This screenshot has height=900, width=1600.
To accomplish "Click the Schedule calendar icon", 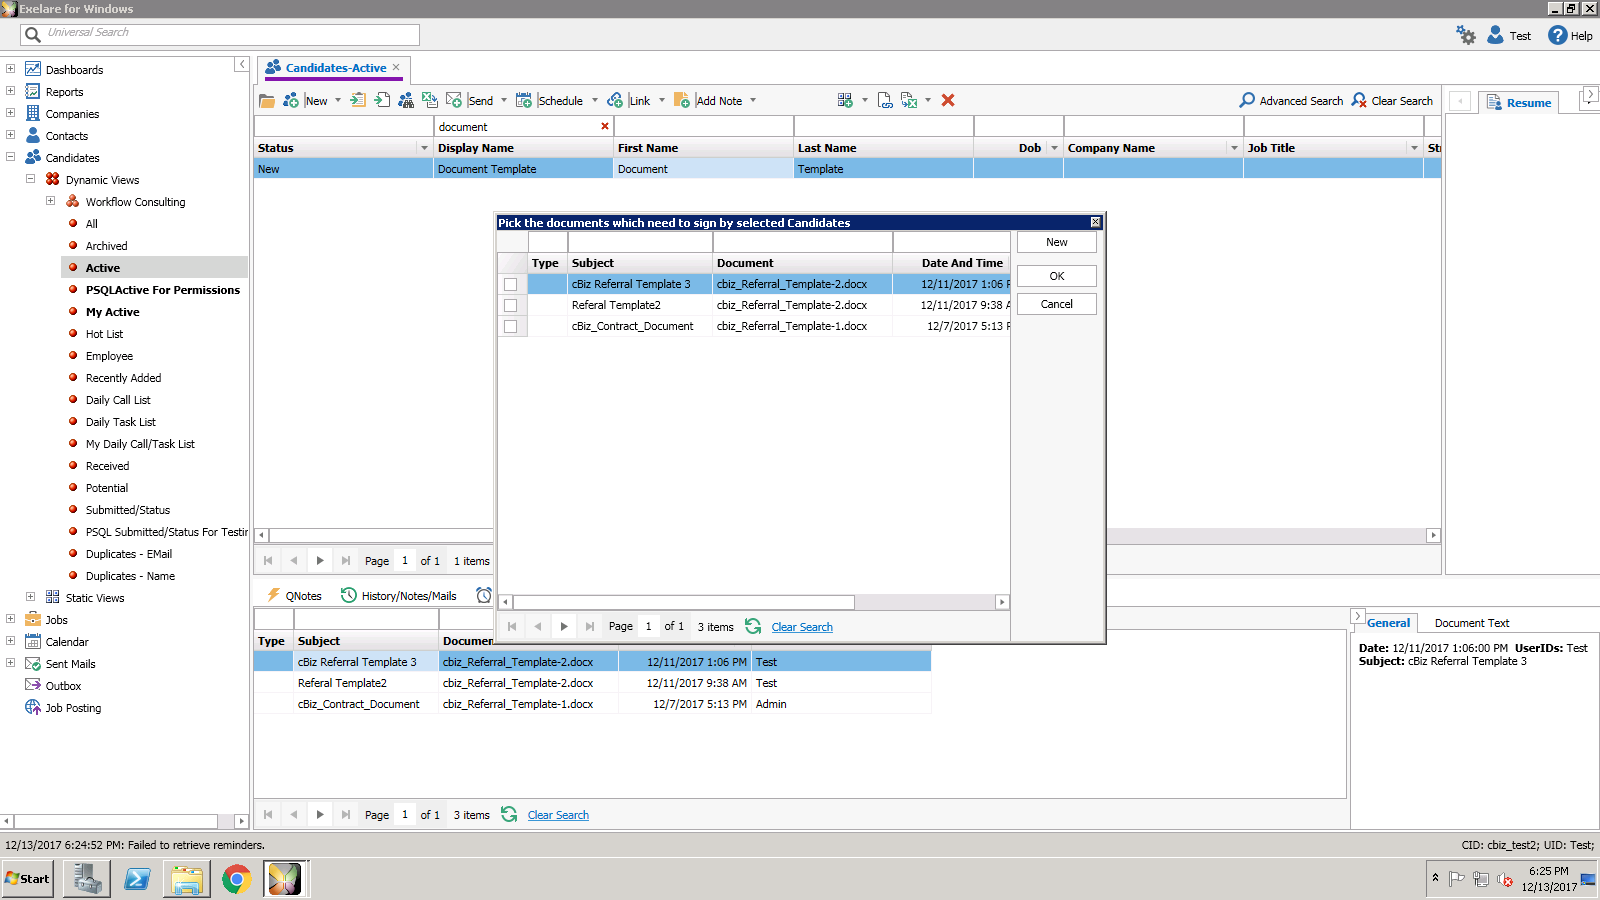I will (523, 100).
